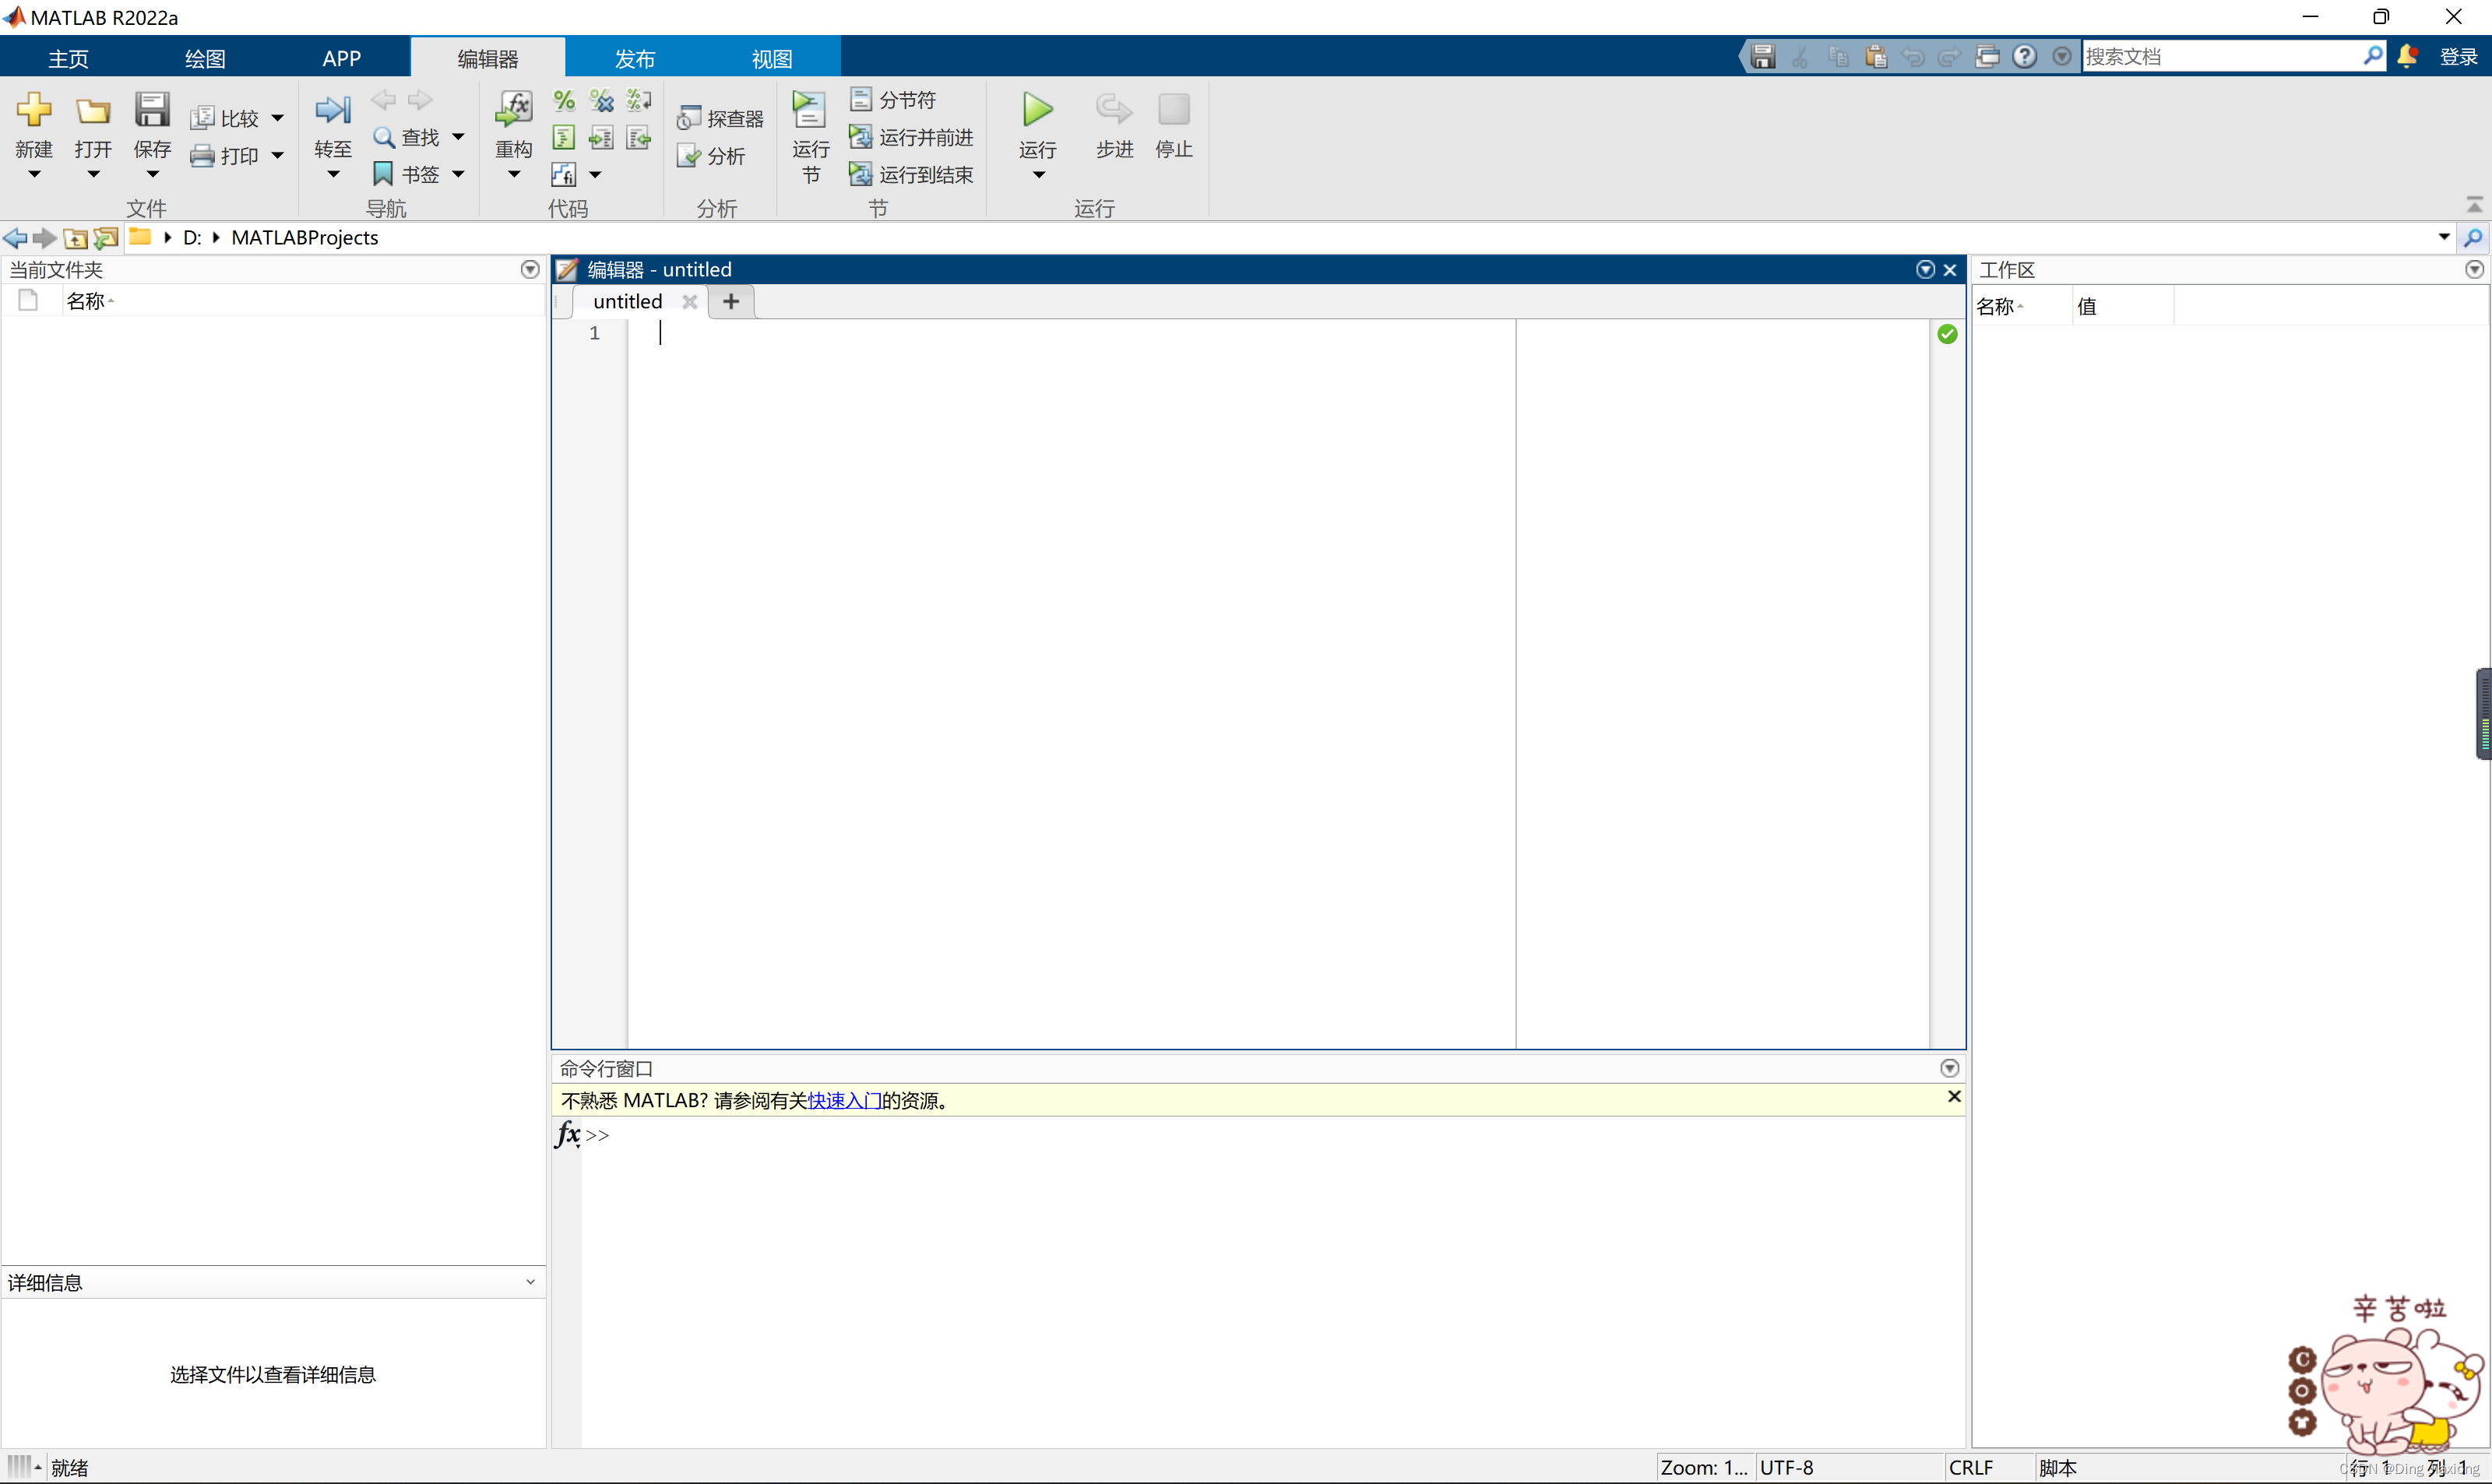The height and width of the screenshot is (1484, 2492).
Task: Click the MATLABProjects path segment
Action: 304,237
